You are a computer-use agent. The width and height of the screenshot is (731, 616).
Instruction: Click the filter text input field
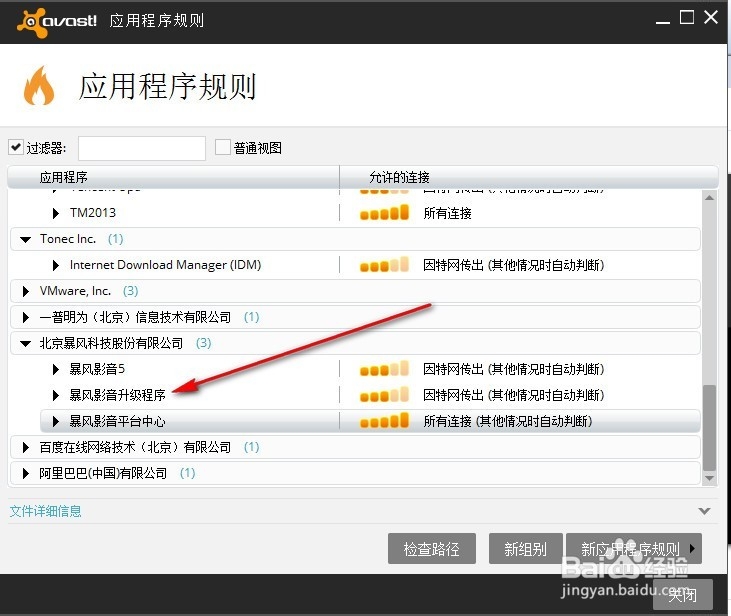[x=142, y=148]
